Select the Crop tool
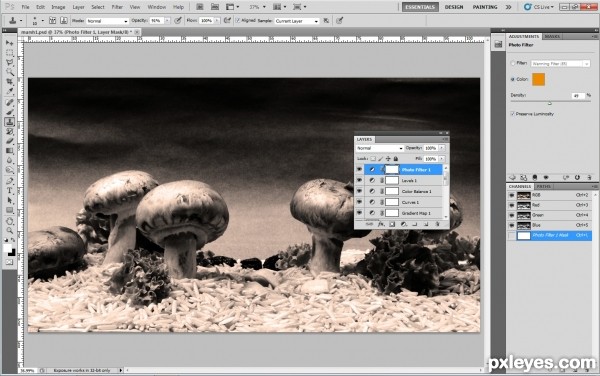This screenshot has height=376, width=600. tap(10, 82)
